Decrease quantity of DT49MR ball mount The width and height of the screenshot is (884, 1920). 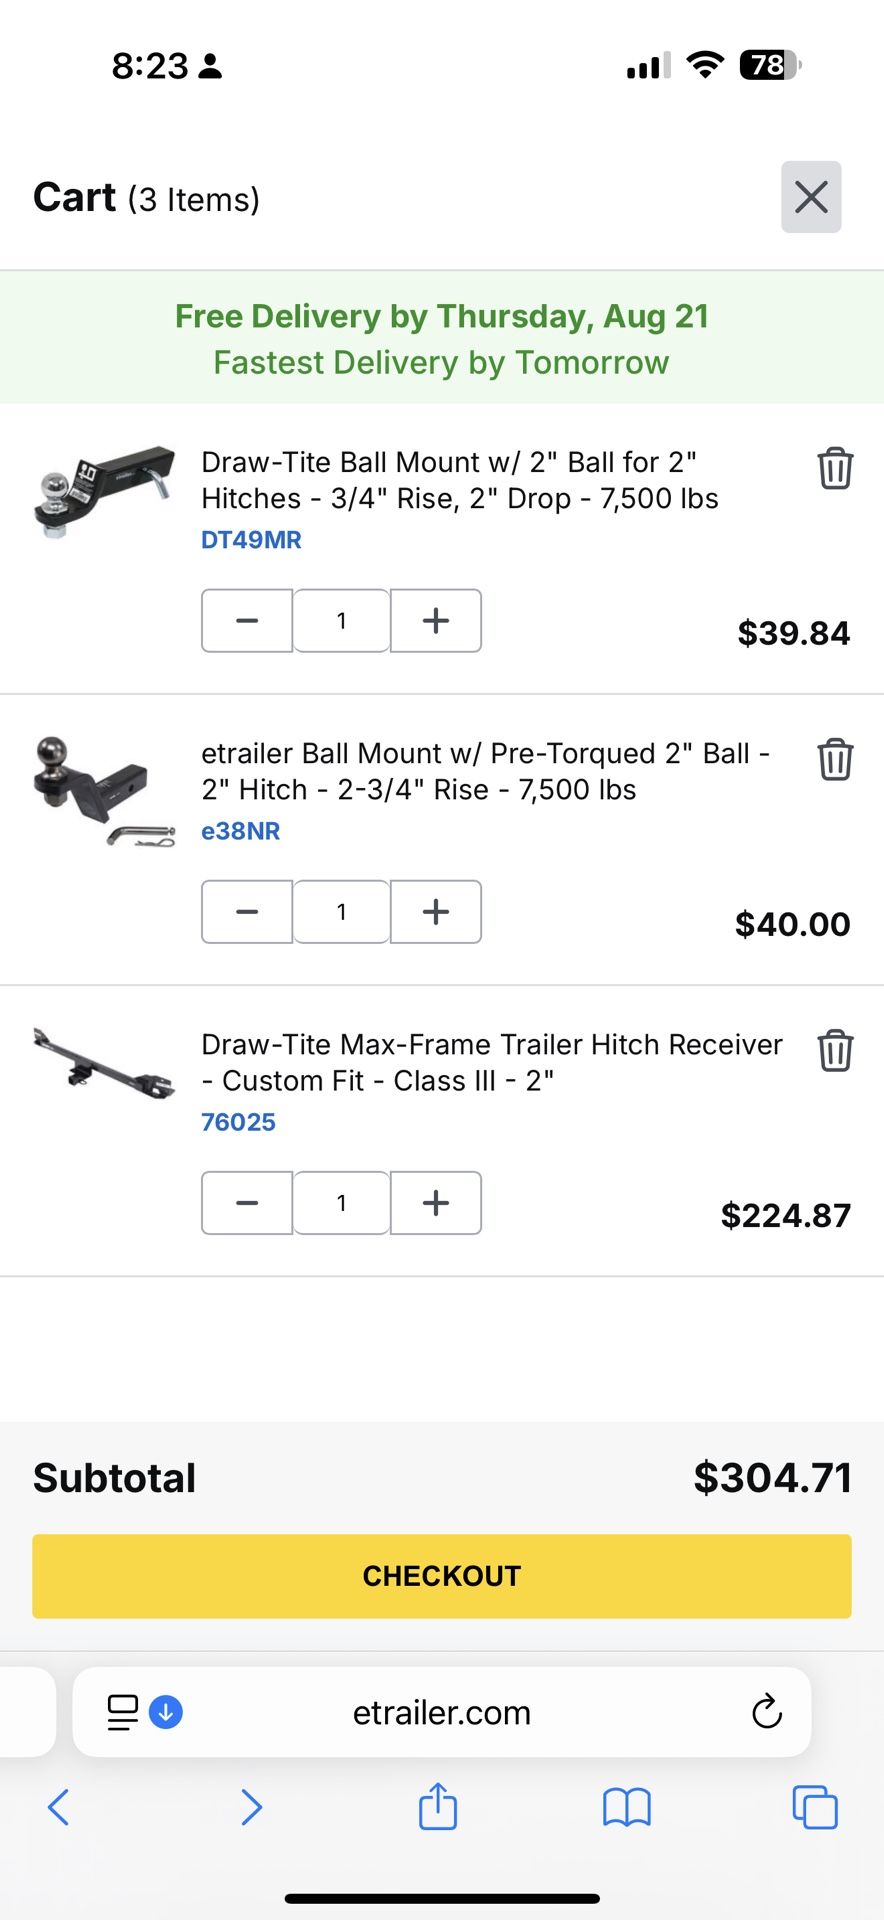click(247, 621)
